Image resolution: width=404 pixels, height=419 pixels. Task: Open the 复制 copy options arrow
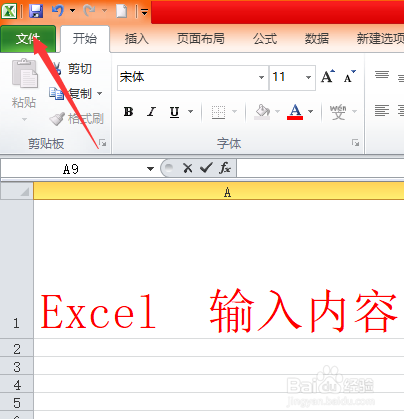[100, 94]
